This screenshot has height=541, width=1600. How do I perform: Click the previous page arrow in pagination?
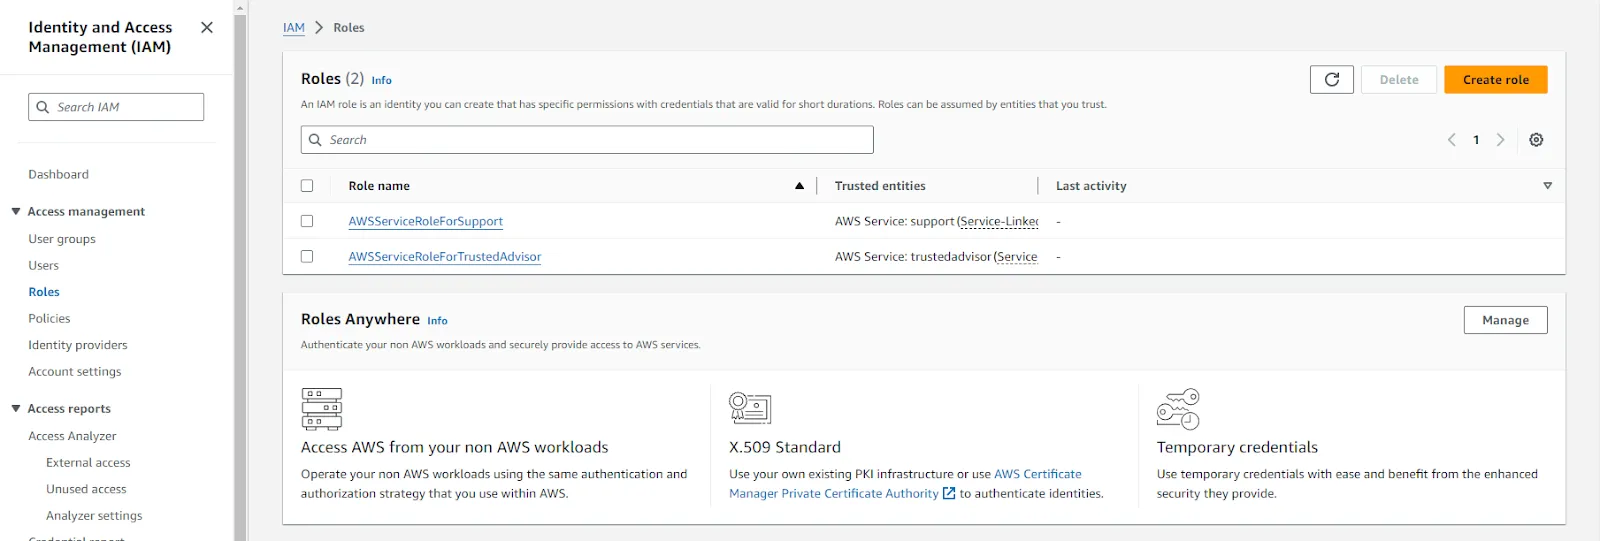(x=1452, y=140)
